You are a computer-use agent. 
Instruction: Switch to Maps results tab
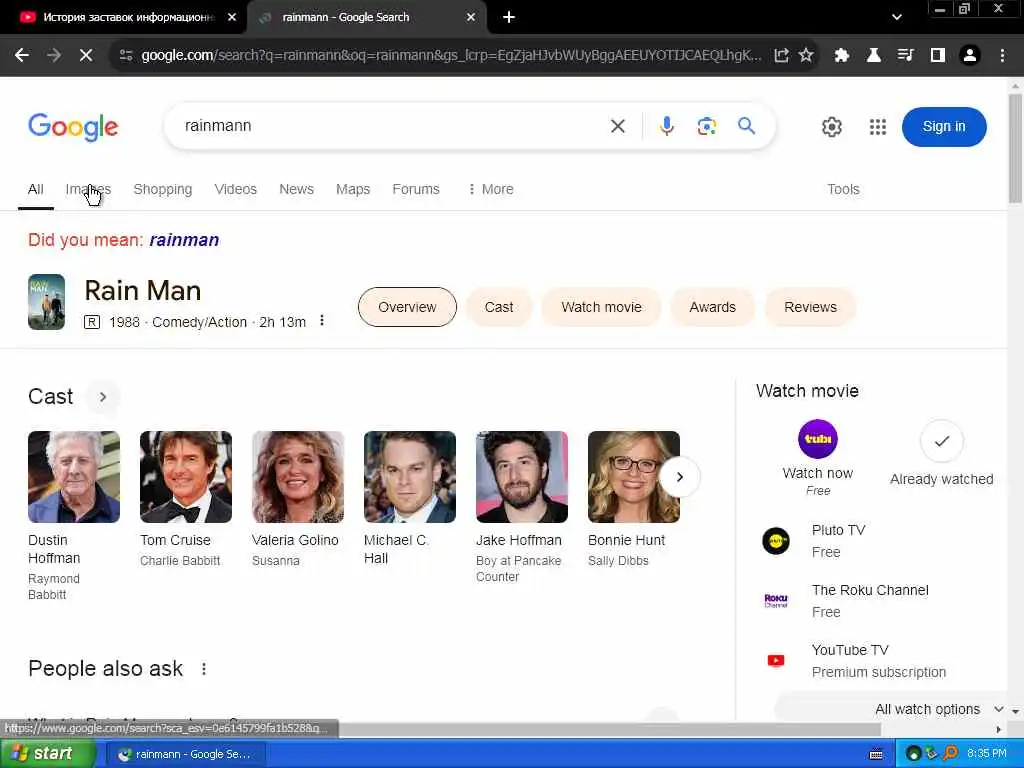pyautogui.click(x=353, y=189)
